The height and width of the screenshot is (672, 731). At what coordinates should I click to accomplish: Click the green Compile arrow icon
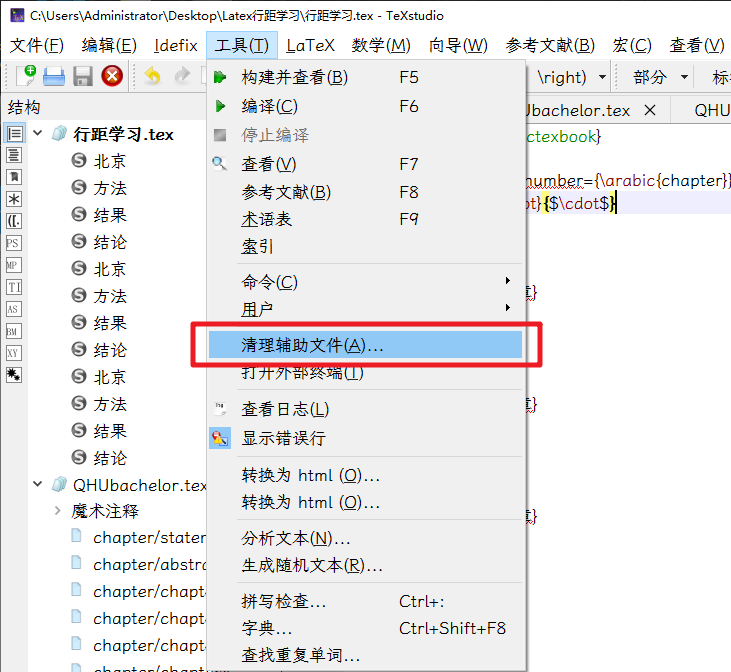(x=220, y=106)
